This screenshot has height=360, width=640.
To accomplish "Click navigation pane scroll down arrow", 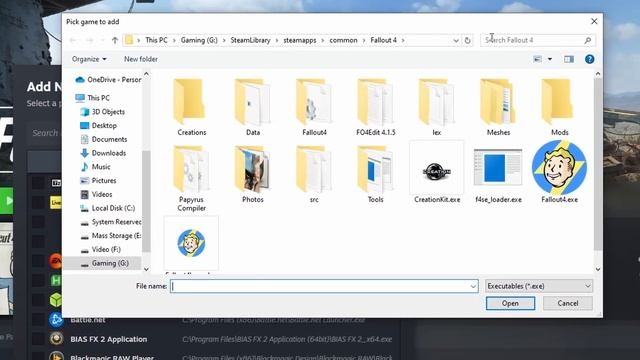I will pos(146,269).
